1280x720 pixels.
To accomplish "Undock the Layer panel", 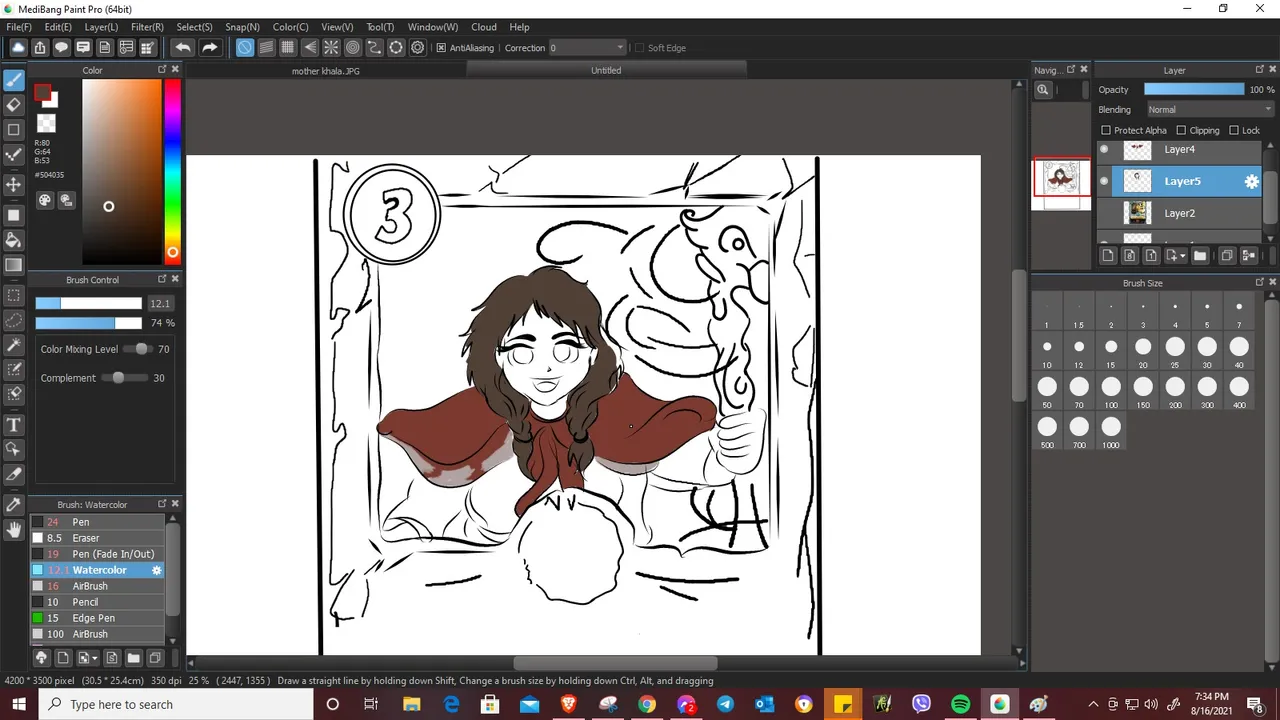I will click(1259, 70).
